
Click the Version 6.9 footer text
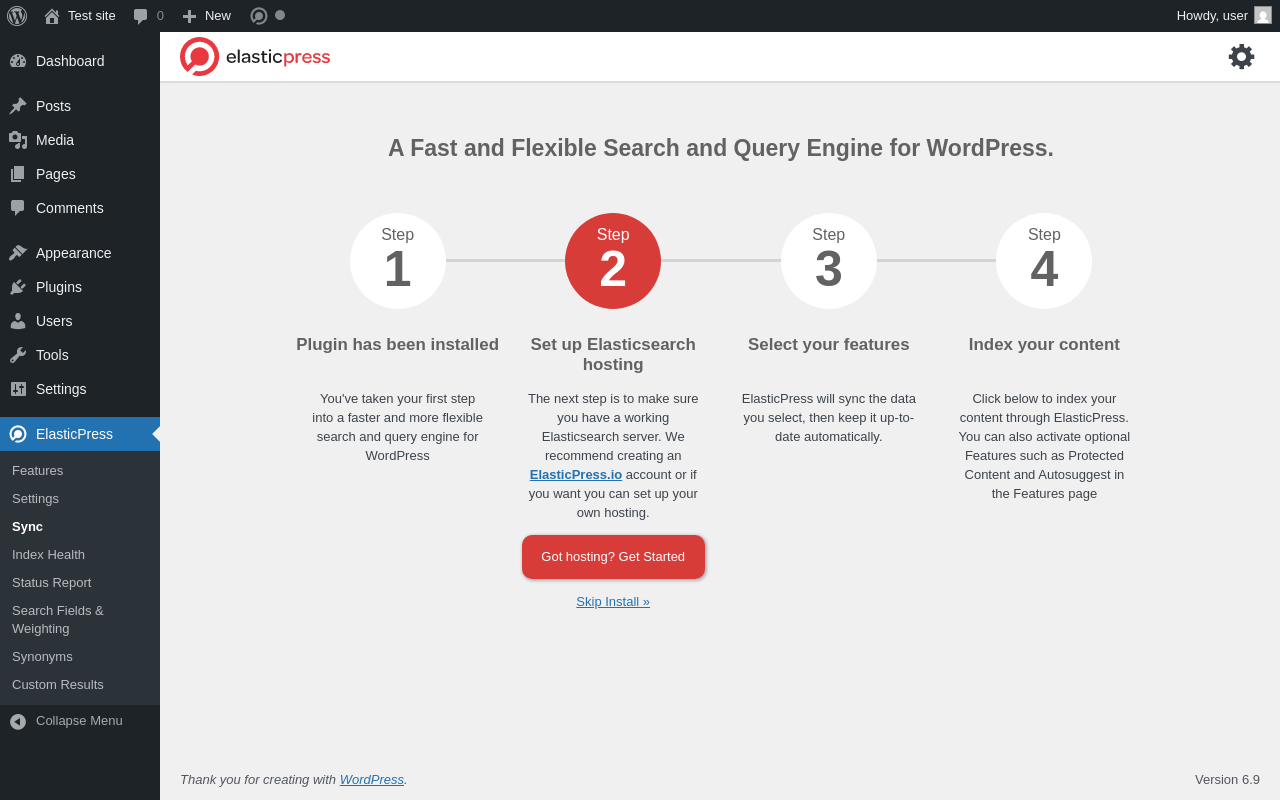click(1227, 780)
